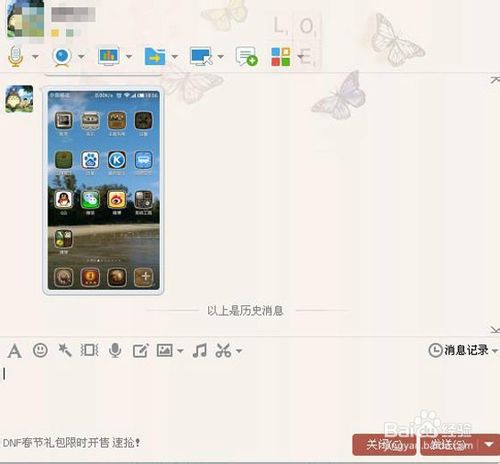Click the 以上是历史消息 history label
The image size is (500, 464).
click(x=245, y=311)
